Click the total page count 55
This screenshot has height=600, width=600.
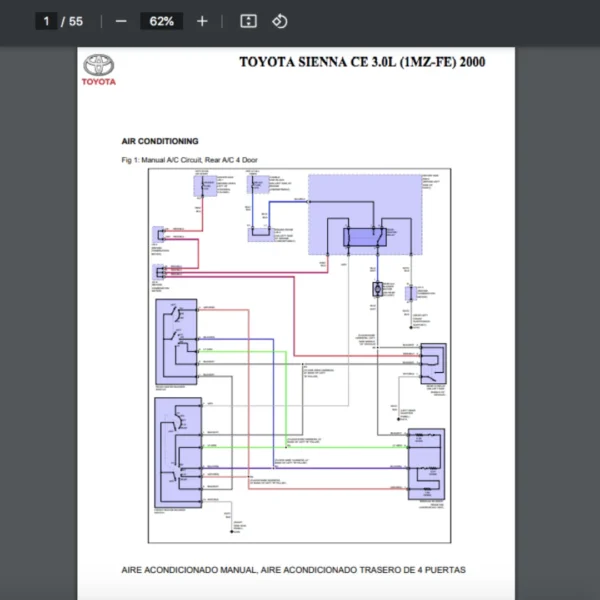point(76,21)
